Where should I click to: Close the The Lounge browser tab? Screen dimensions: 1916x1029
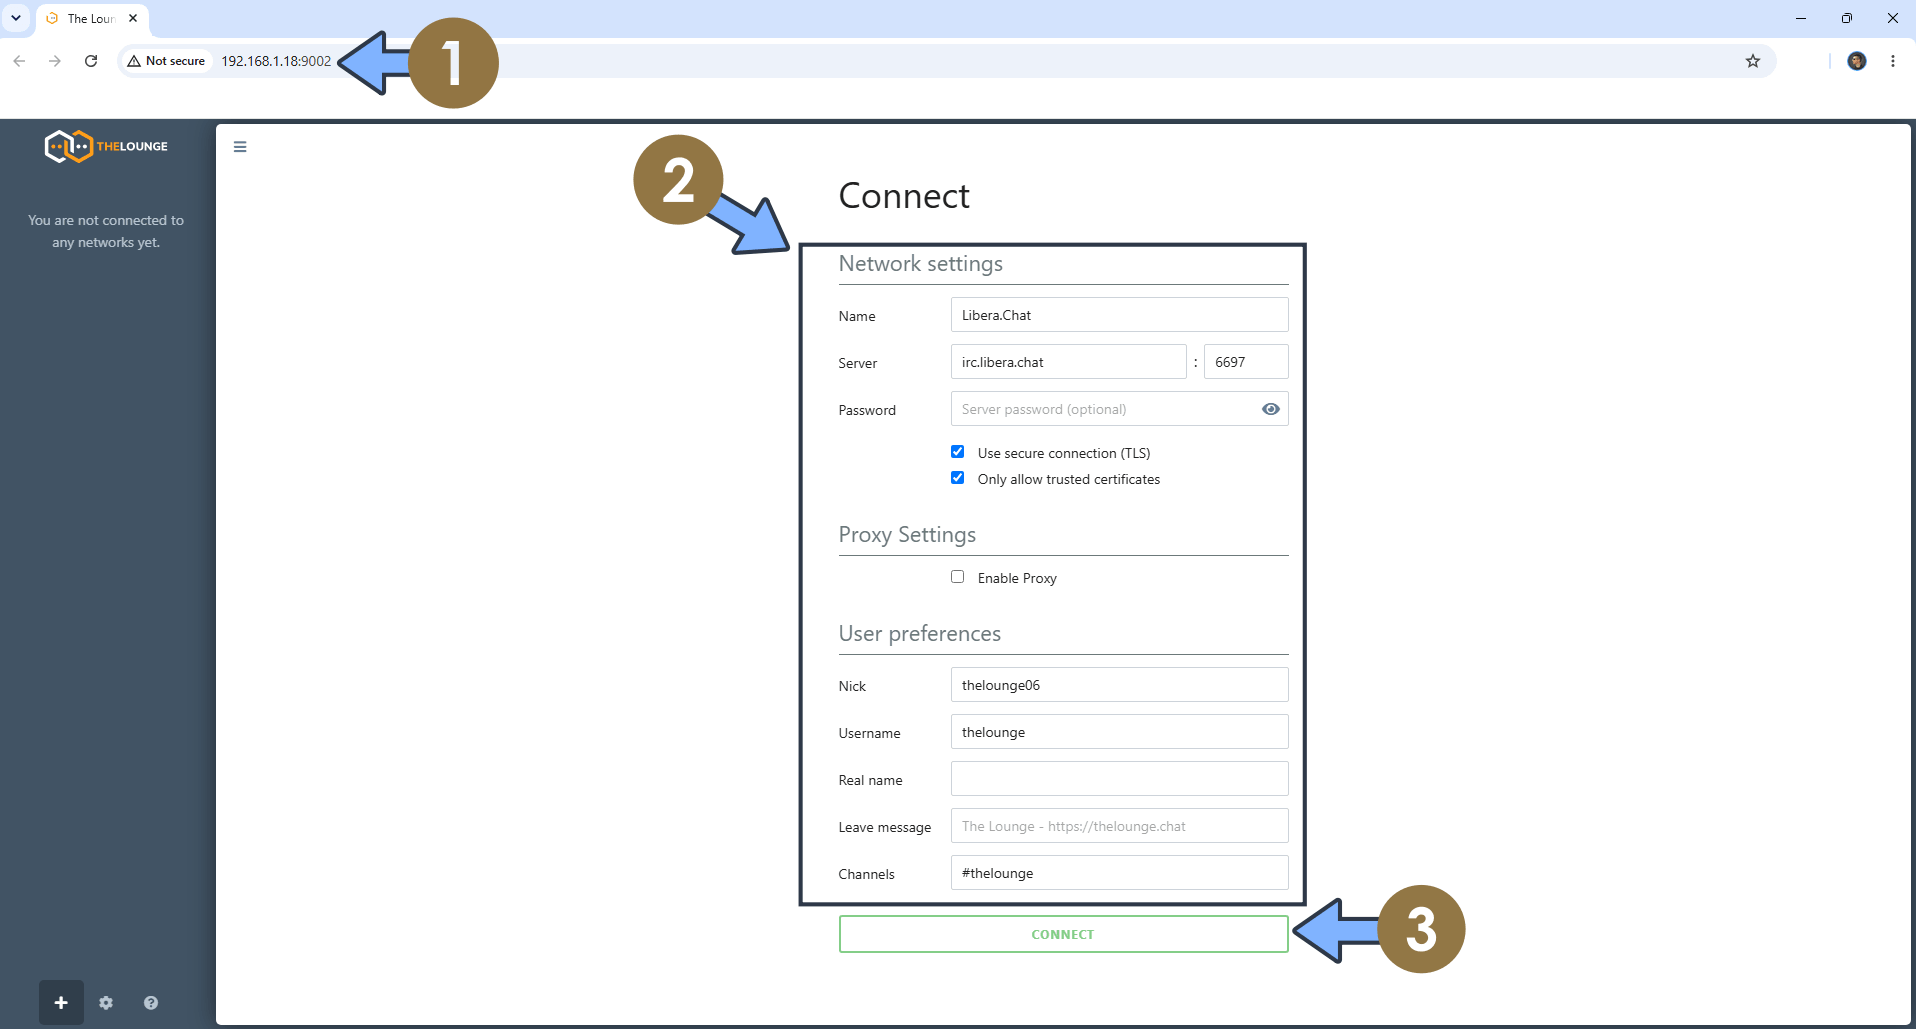(x=133, y=18)
